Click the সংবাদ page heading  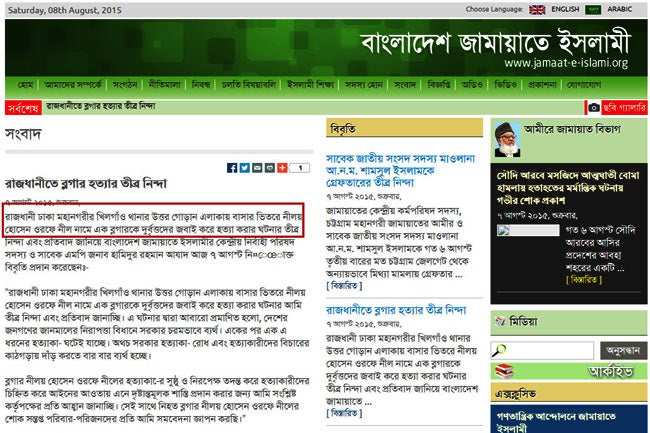pyautogui.click(x=23, y=134)
